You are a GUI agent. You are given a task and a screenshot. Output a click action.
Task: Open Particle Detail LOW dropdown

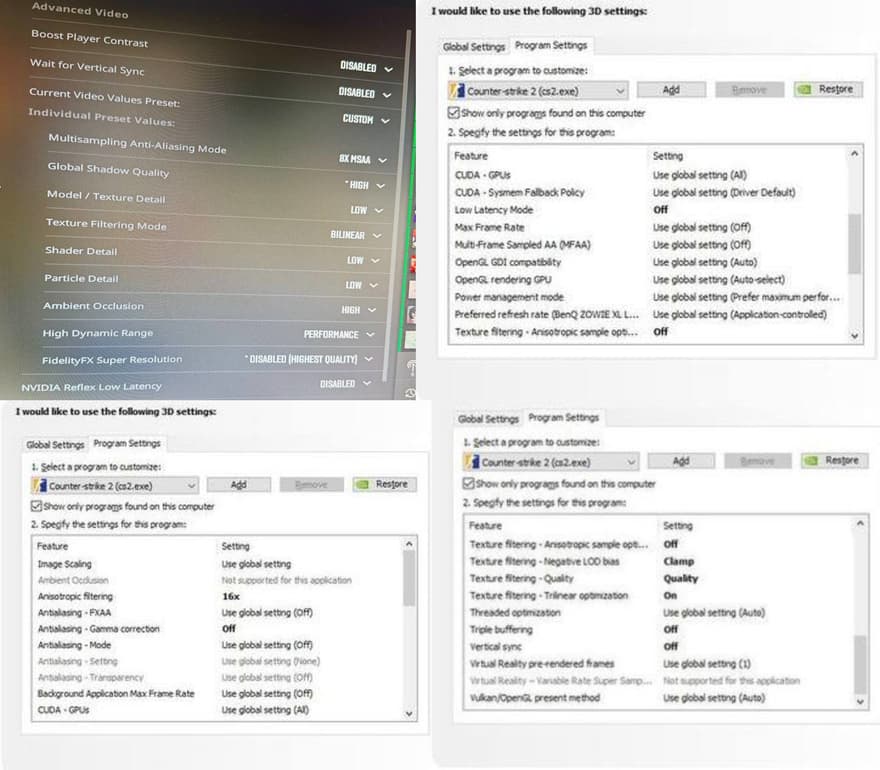coord(361,285)
